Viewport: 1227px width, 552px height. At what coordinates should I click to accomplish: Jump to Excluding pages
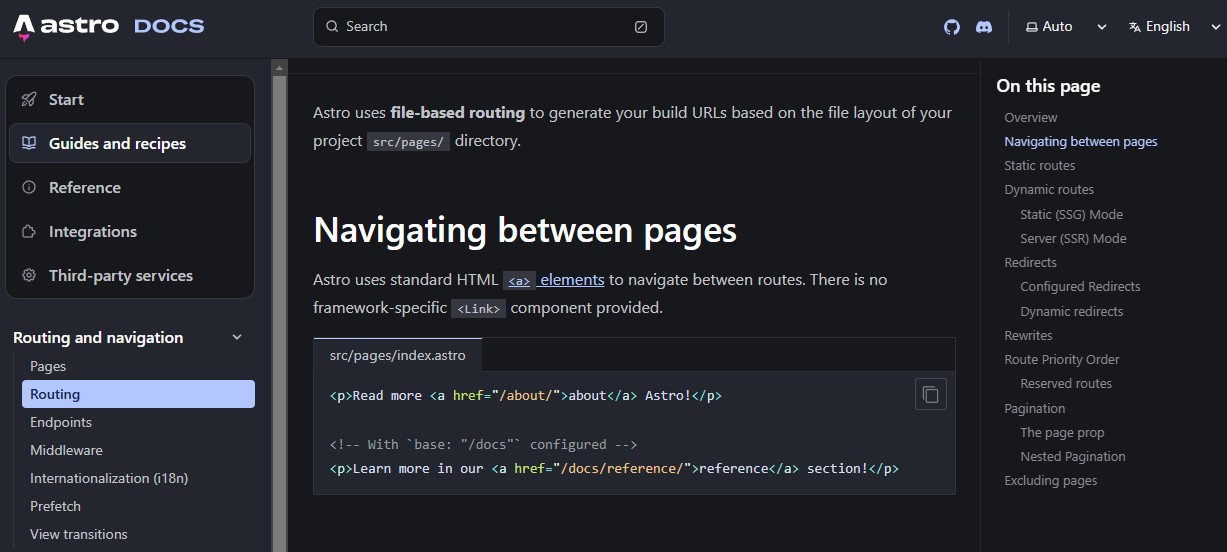1050,480
